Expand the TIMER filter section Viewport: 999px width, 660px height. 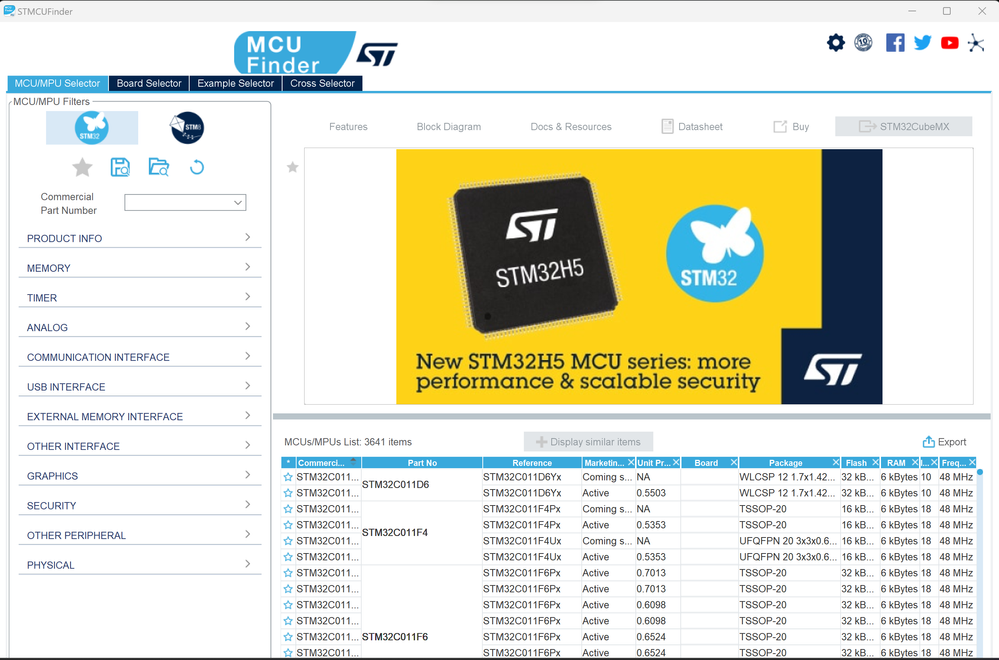click(140, 298)
